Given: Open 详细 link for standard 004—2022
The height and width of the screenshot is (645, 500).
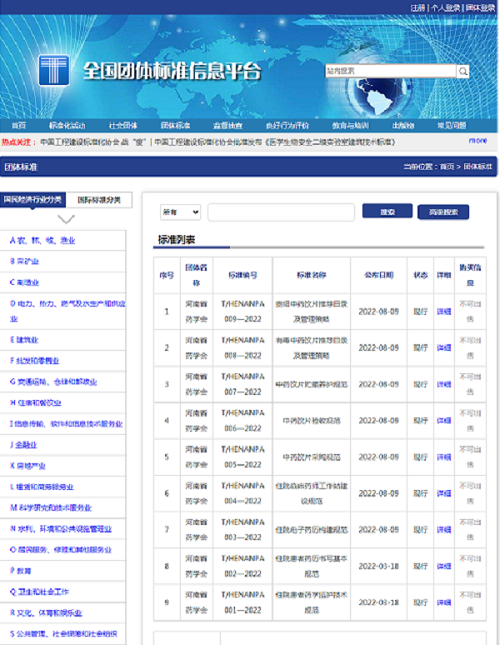Looking at the screenshot, I should (444, 493).
